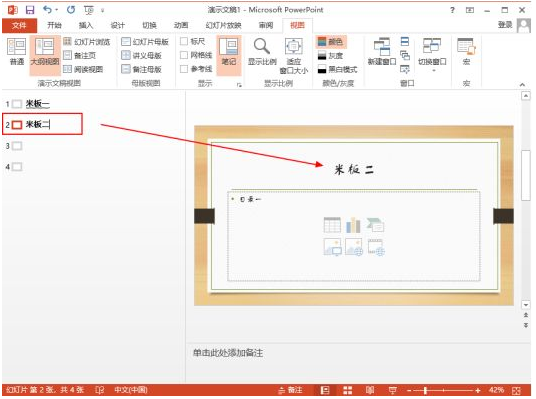The height and width of the screenshot is (399, 536).
Task: Open 讲义母版 view
Action: [x=141, y=55]
